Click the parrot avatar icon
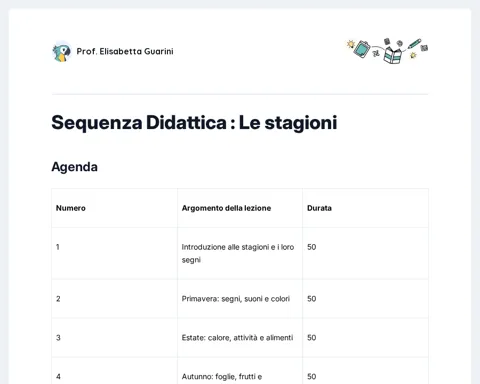Screen dimensions: 480x384 pos(62,52)
